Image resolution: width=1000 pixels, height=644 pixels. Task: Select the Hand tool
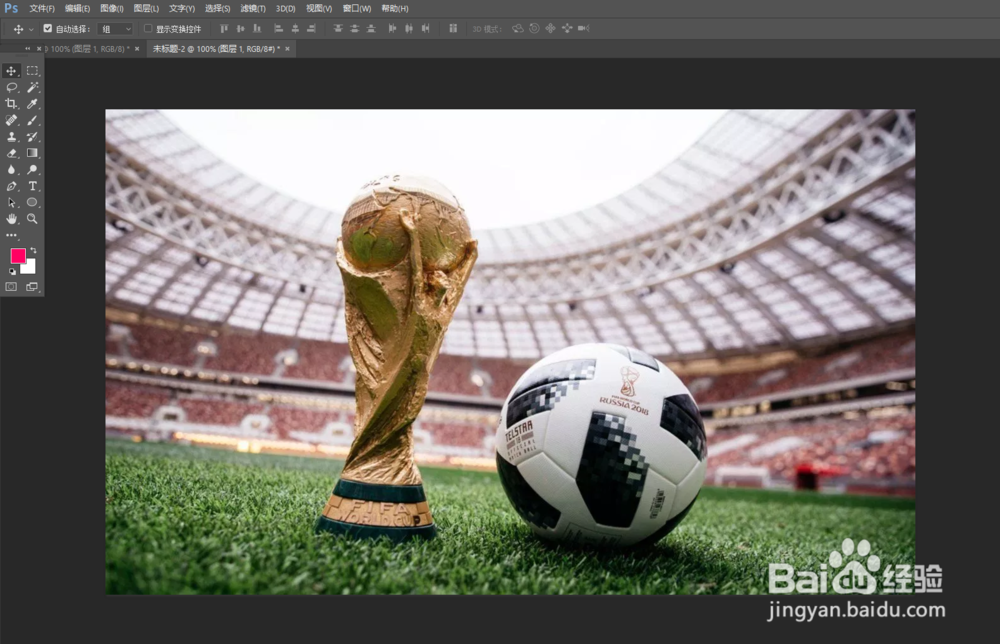tap(11, 219)
